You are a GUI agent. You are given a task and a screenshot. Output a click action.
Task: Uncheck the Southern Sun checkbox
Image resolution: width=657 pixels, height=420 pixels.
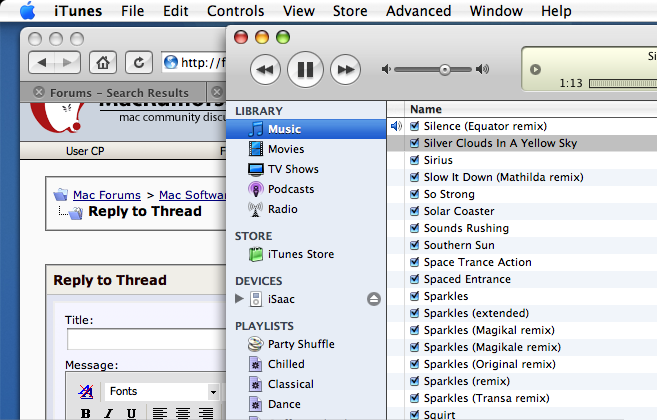click(414, 245)
